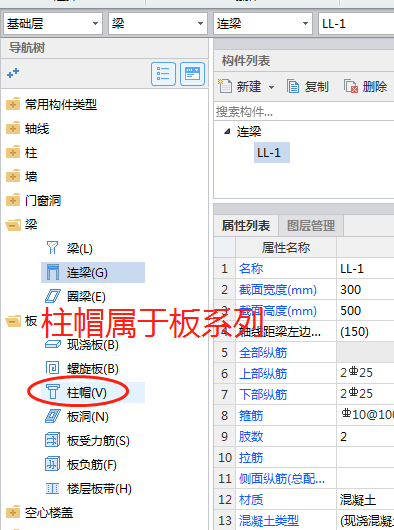Viewport: 394px width, 530px height.
Task: Edit the 截面高度 value 500
Action: (x=365, y=311)
